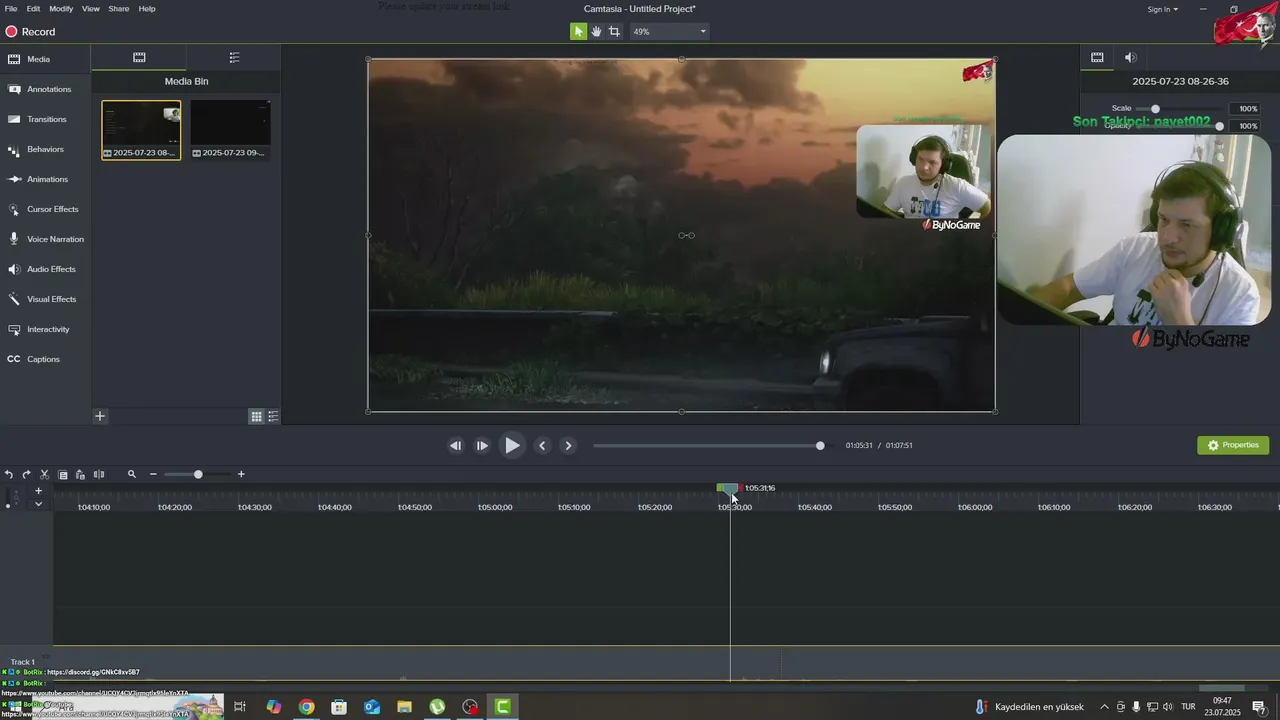Adjust the timeline zoom slider handle

click(198, 475)
